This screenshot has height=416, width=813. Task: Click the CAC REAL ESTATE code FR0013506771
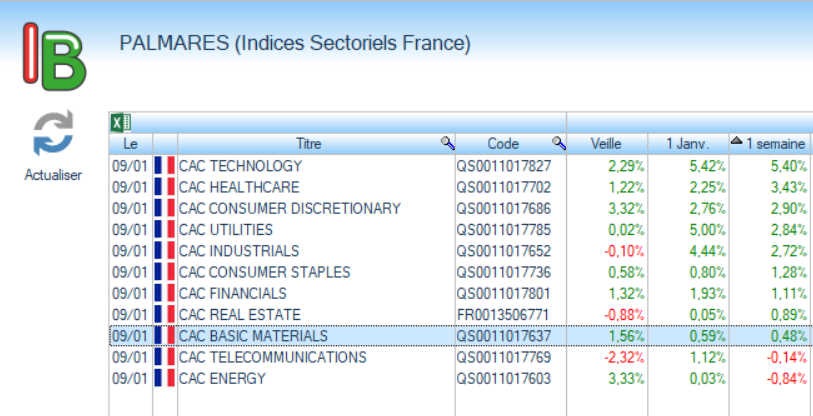coord(504,315)
